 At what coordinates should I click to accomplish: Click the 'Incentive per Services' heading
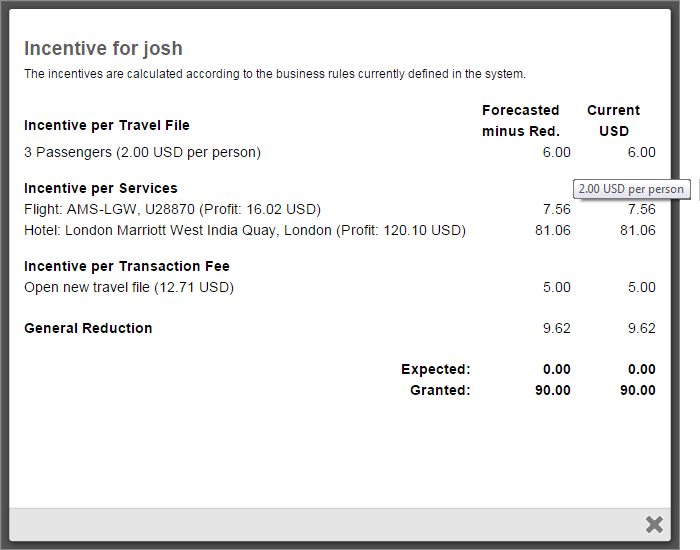[x=101, y=188]
